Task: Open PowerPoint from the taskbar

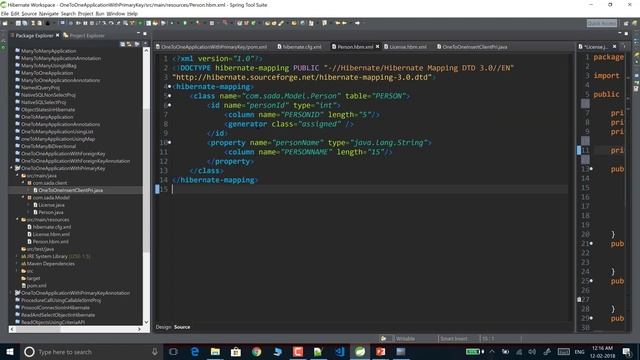Action: pyautogui.click(x=380, y=352)
